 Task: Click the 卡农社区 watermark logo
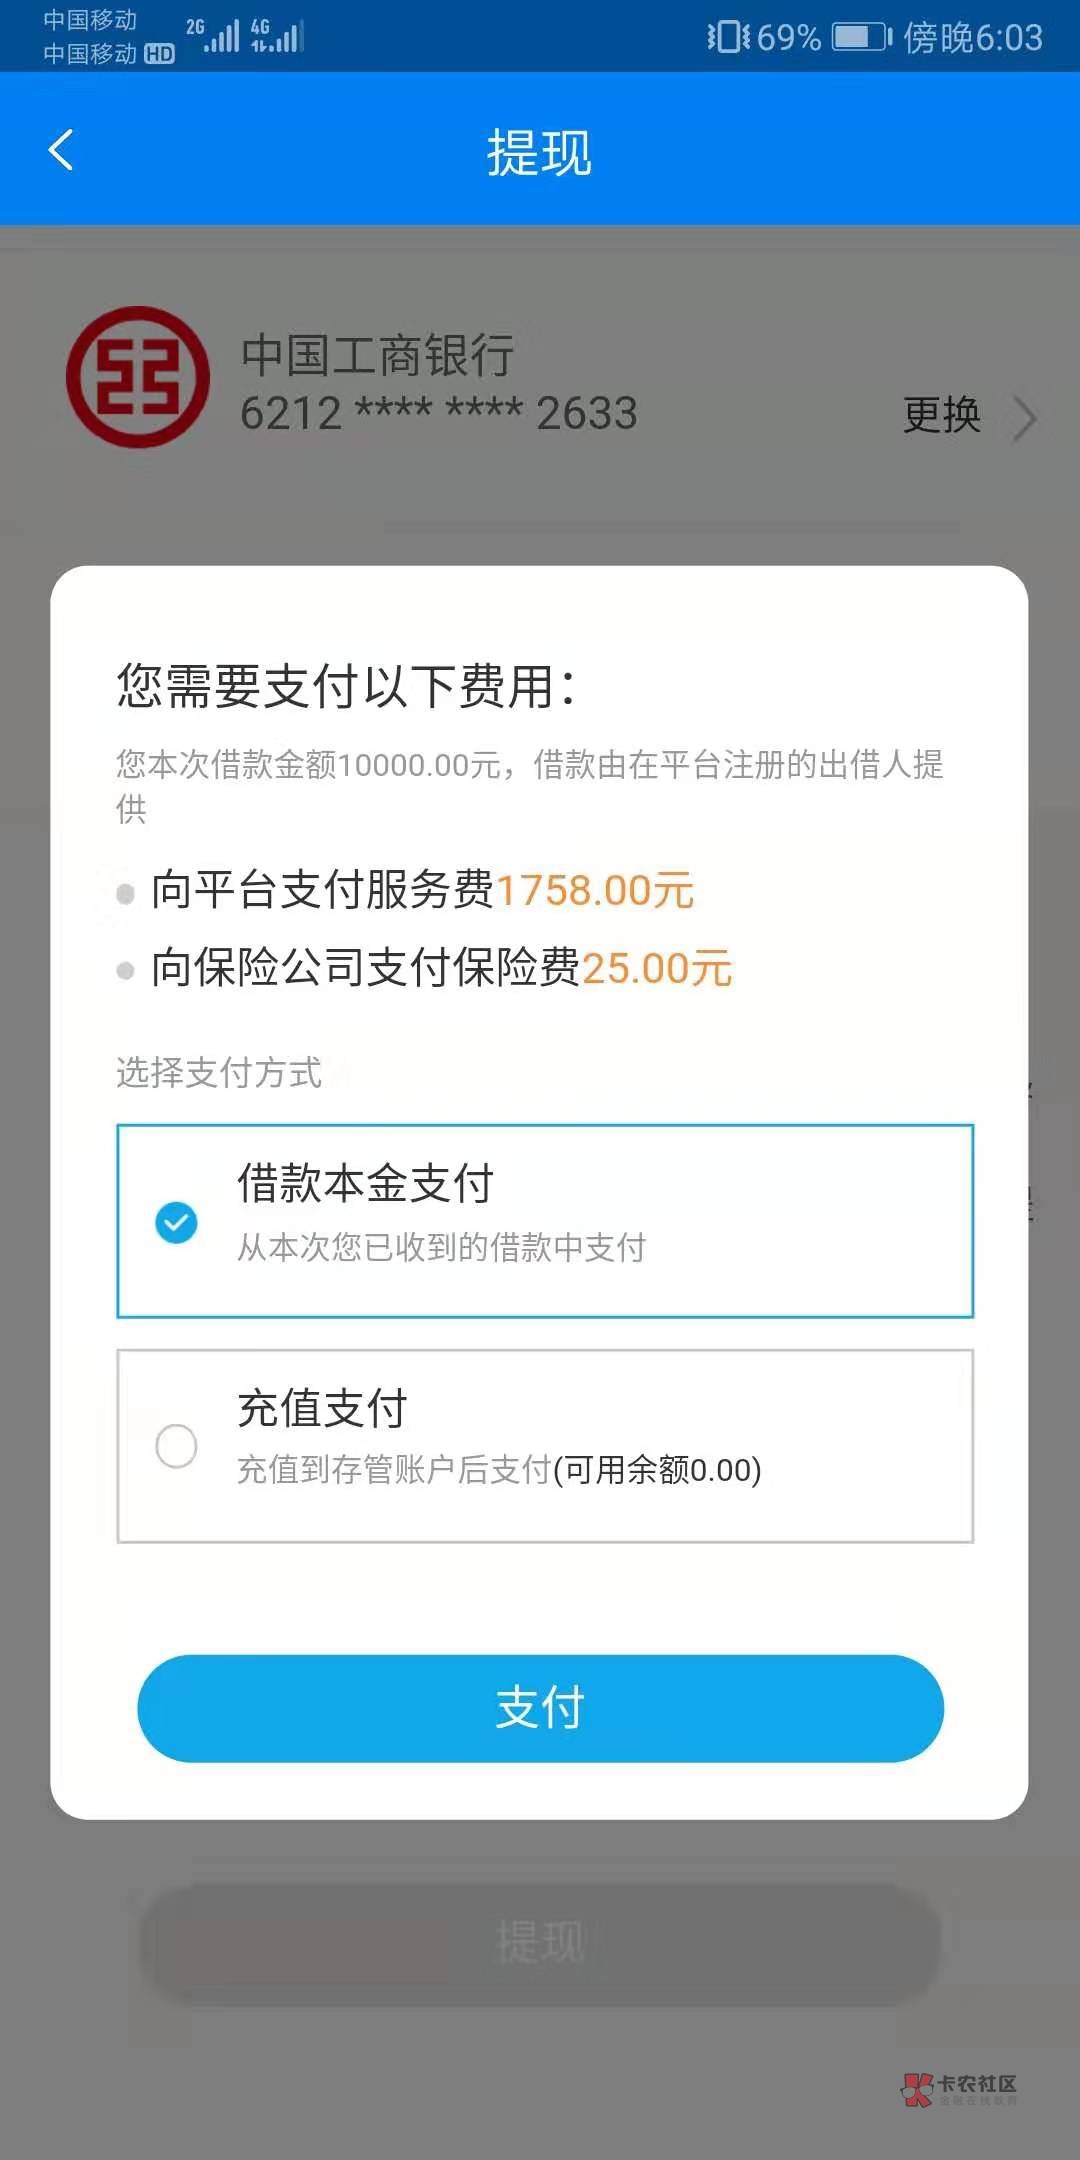(960, 2088)
